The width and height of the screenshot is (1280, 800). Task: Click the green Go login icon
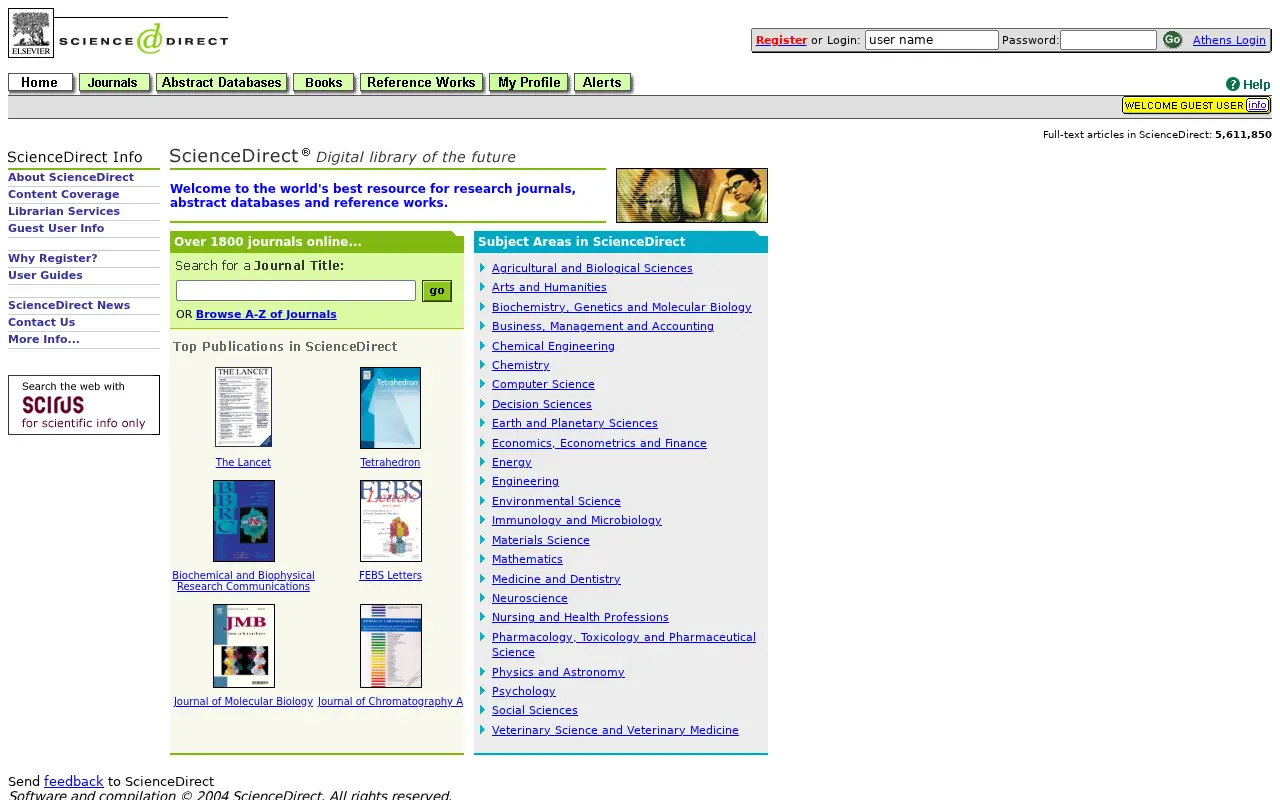[1172, 40]
